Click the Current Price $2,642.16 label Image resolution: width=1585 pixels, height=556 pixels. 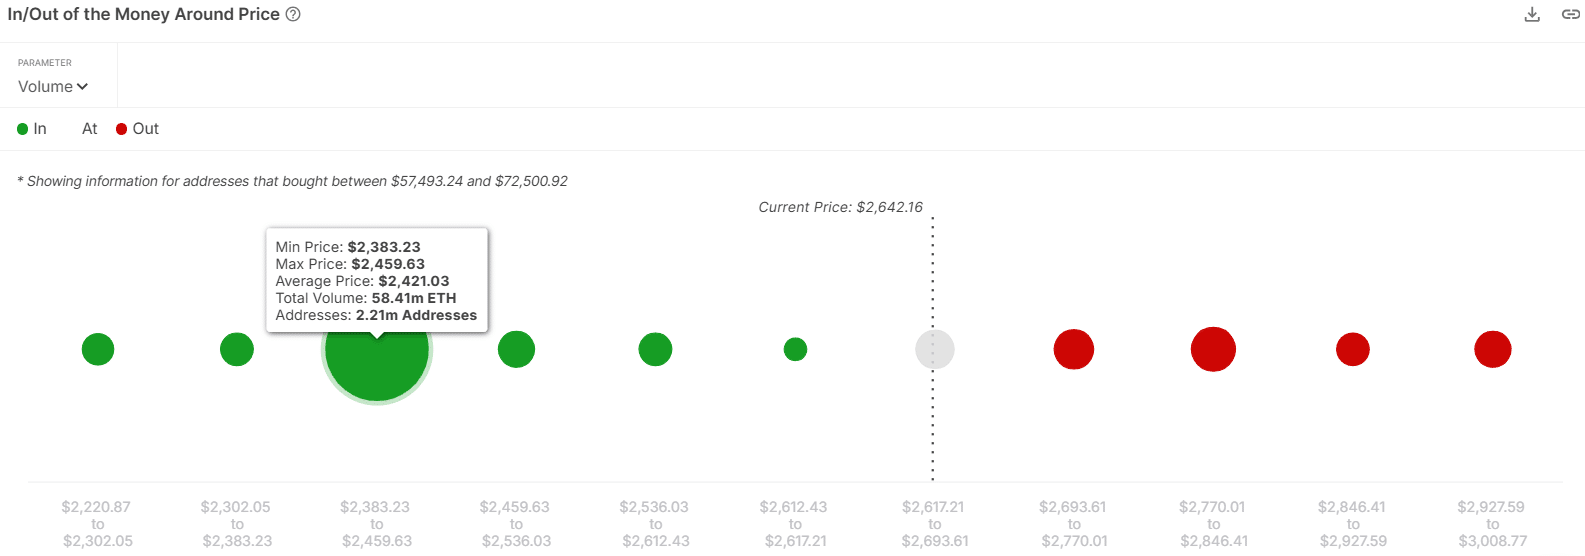(840, 208)
